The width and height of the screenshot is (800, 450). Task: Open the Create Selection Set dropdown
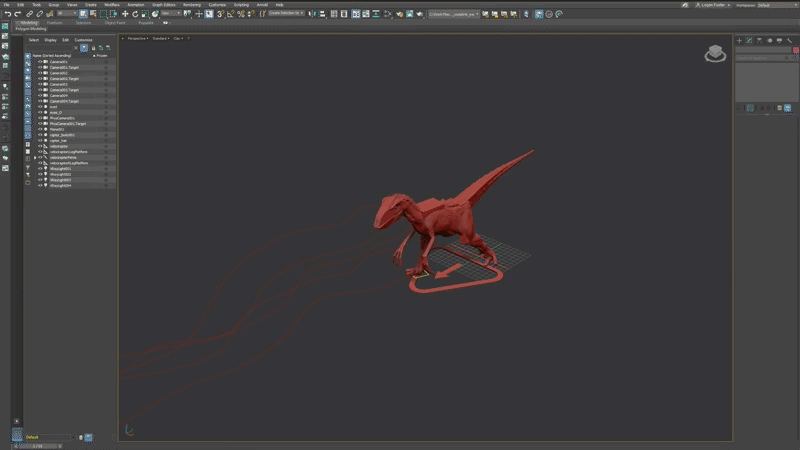click(286, 14)
